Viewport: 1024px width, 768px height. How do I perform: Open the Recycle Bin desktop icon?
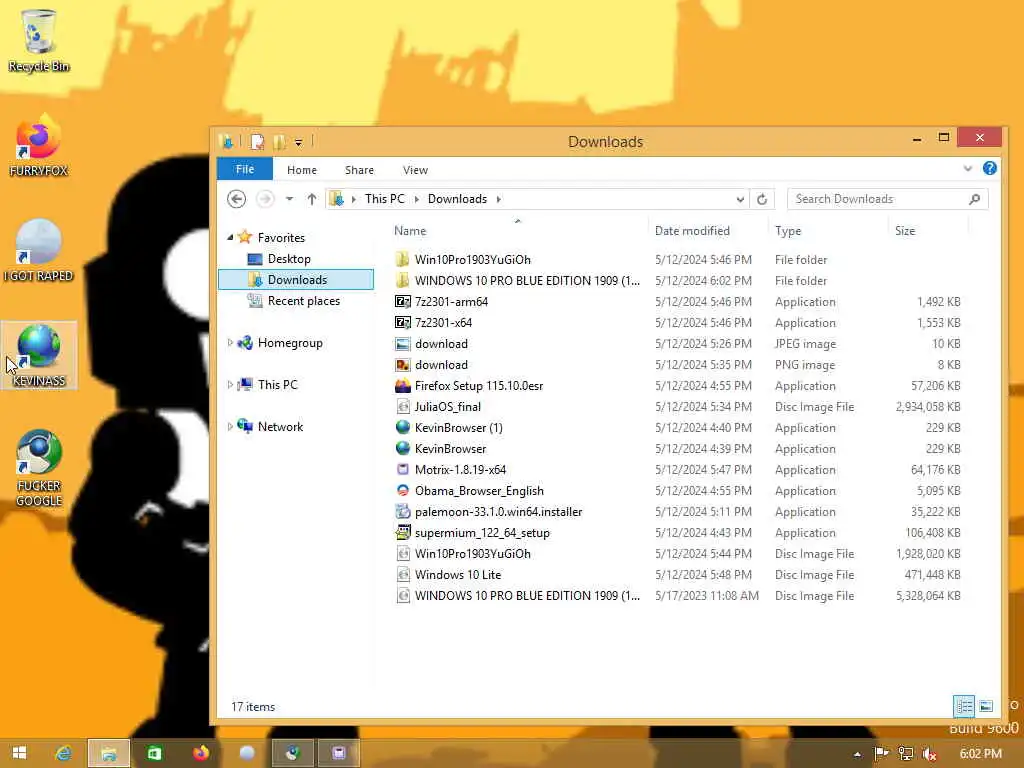pos(39,39)
